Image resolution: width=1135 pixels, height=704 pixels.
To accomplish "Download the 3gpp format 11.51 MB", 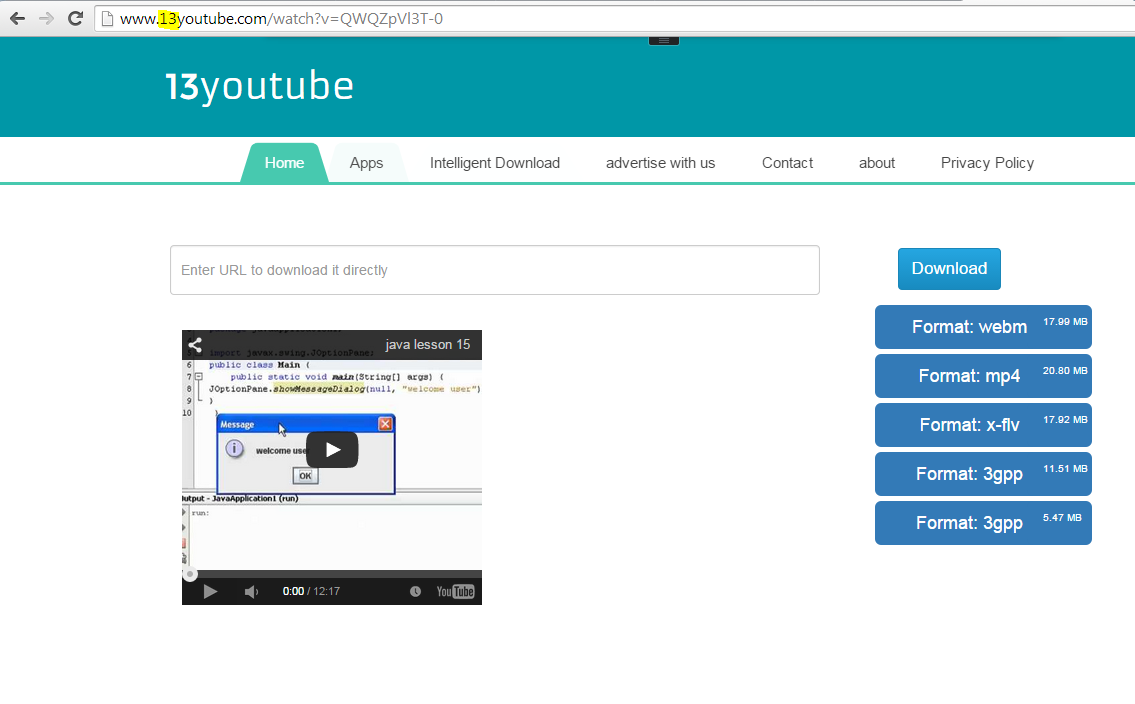I will pyautogui.click(x=983, y=474).
